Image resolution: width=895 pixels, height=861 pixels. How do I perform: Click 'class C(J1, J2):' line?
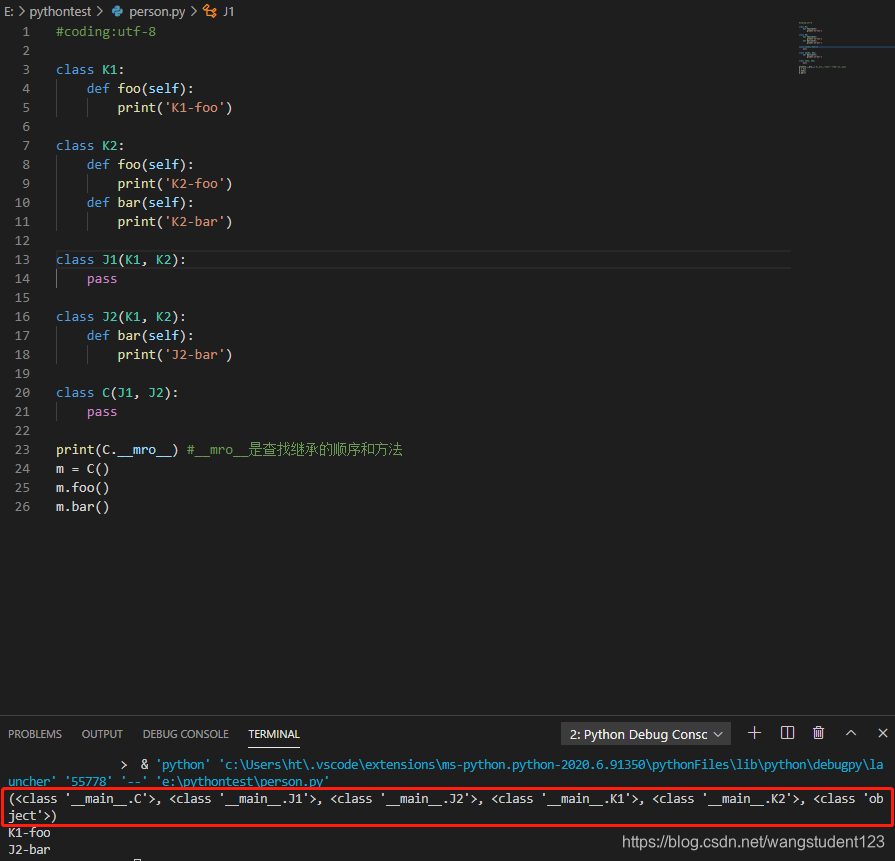pyautogui.click(x=117, y=393)
